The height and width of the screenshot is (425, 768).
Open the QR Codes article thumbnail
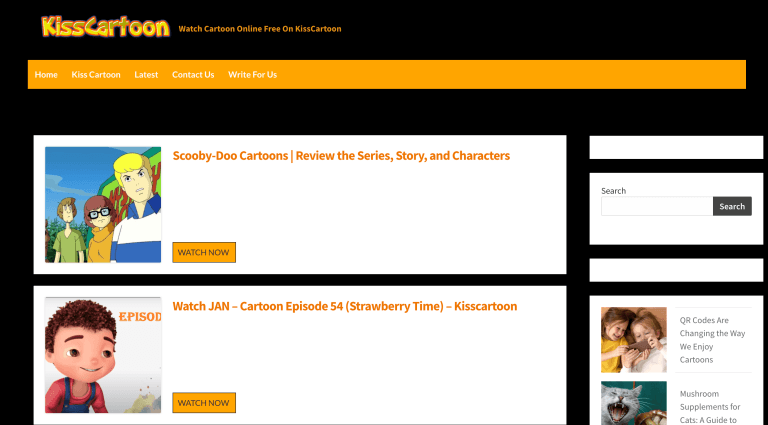(634, 340)
